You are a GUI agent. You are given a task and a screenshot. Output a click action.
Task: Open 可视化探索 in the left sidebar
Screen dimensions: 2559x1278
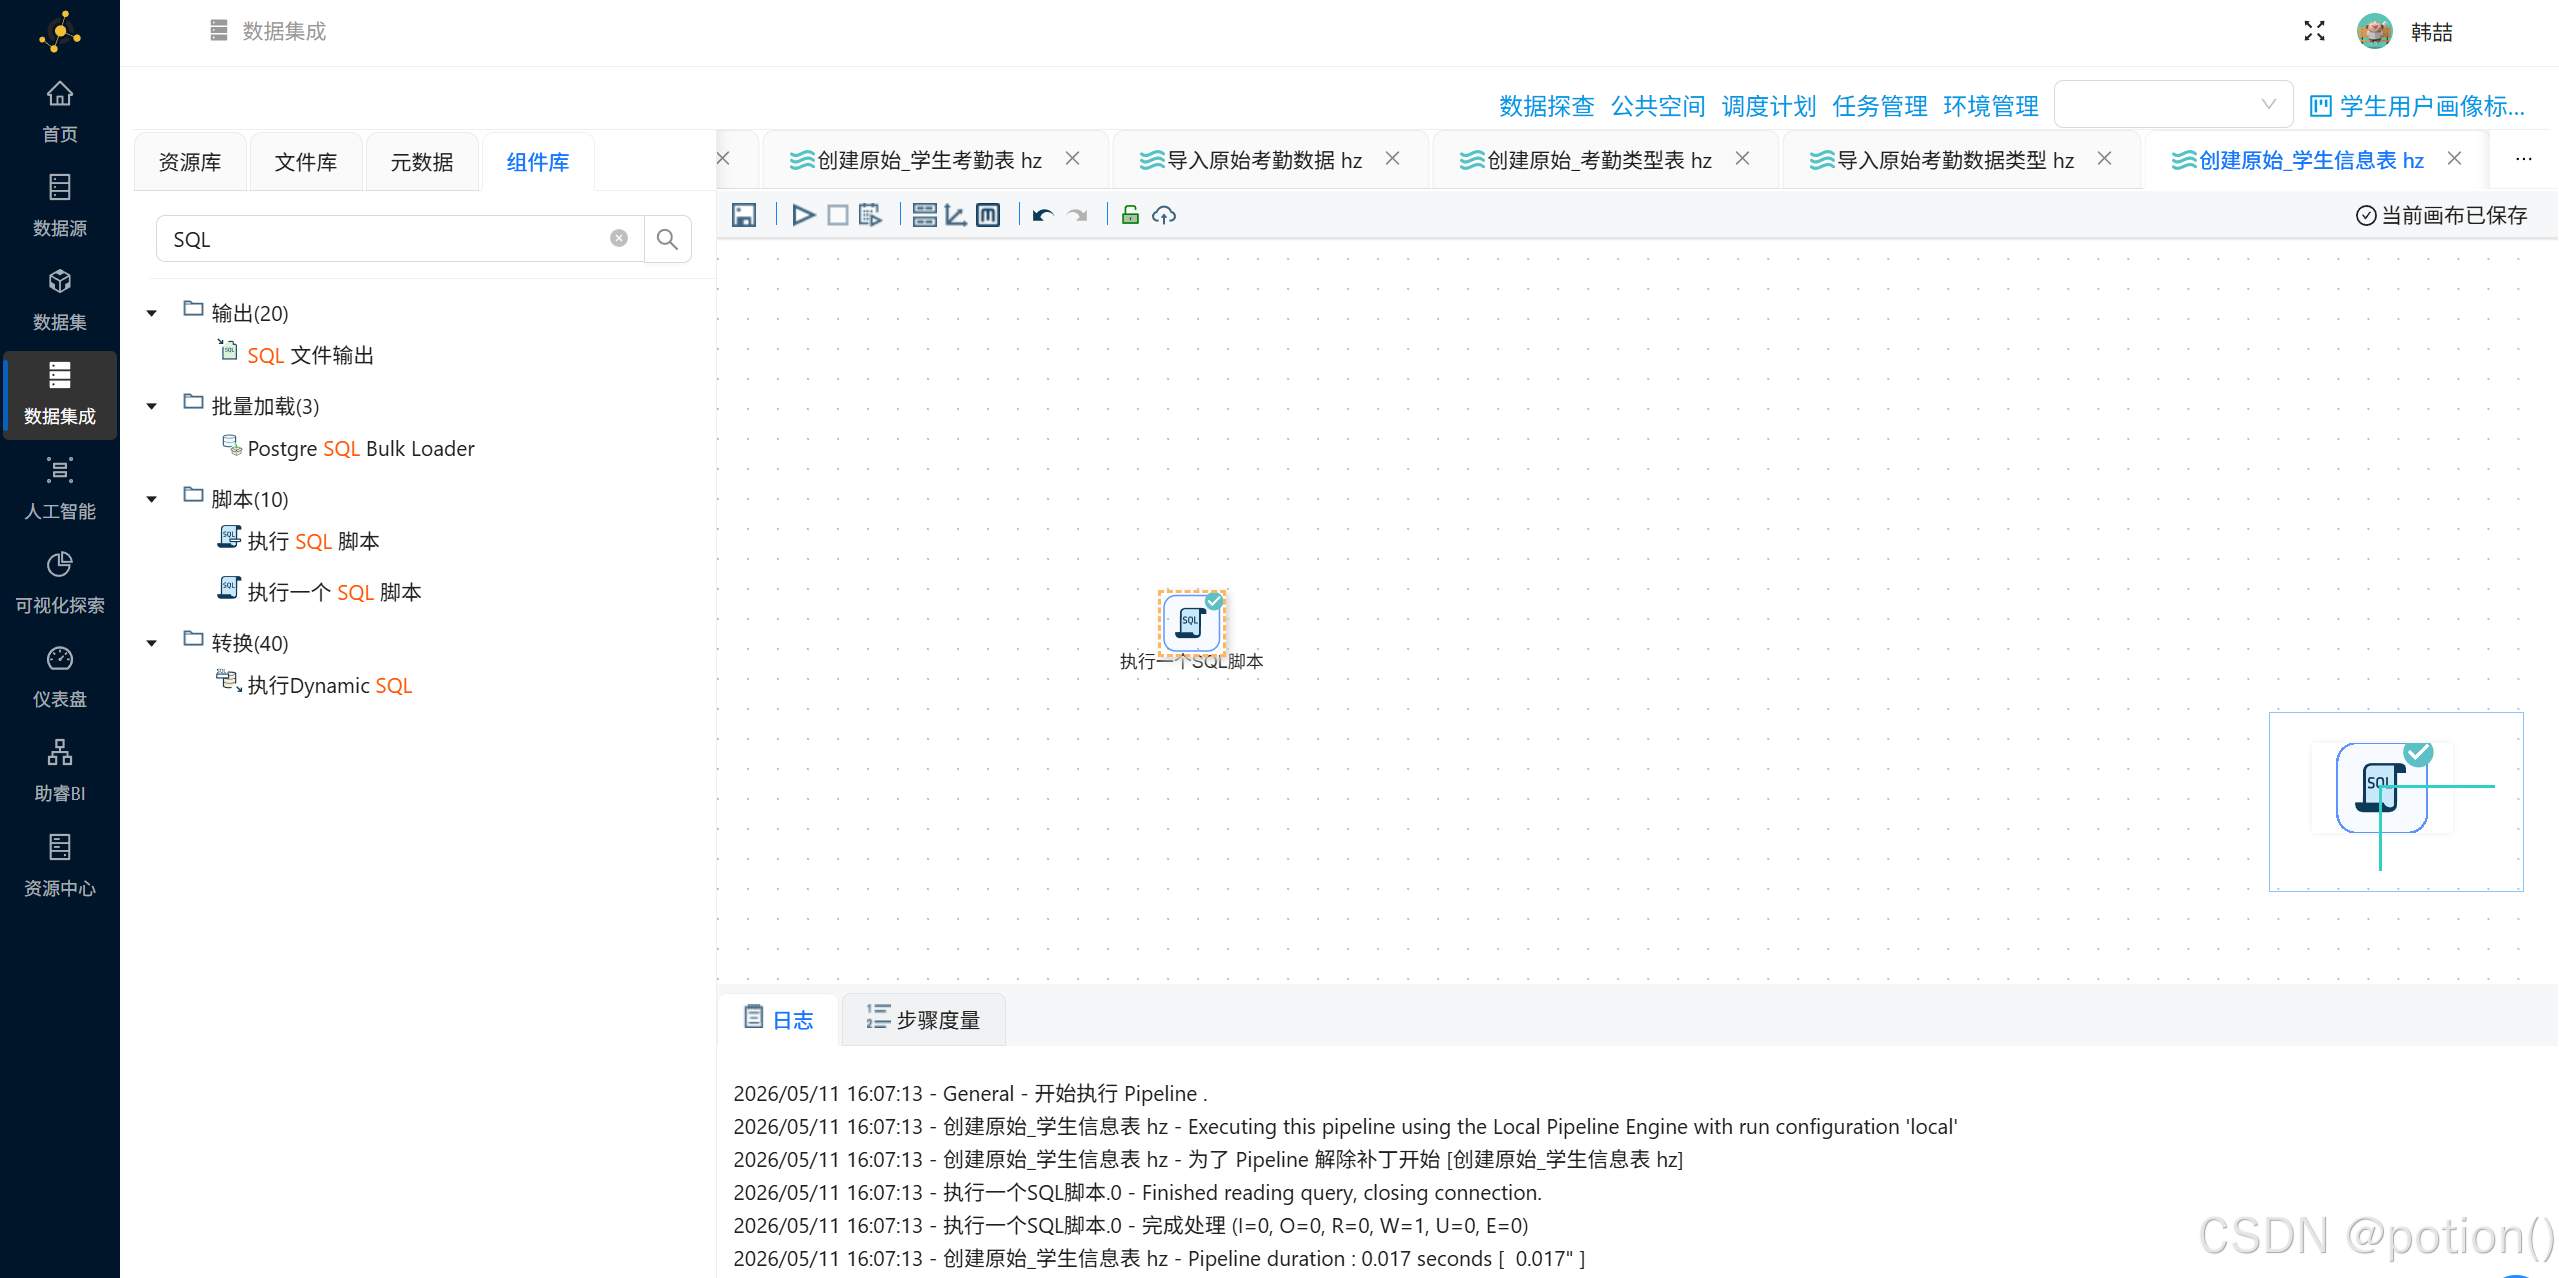(60, 583)
